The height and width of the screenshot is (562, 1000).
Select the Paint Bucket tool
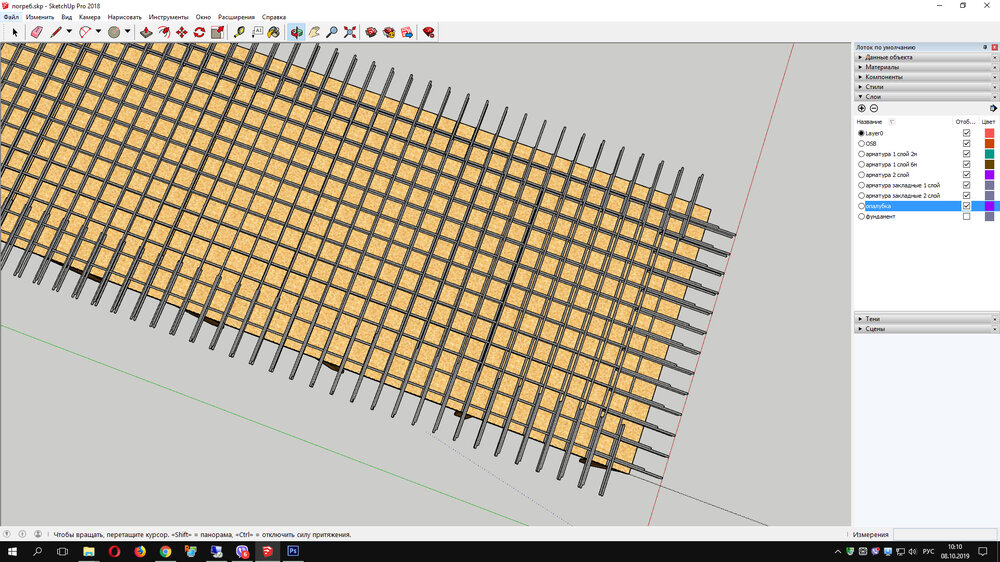point(273,32)
